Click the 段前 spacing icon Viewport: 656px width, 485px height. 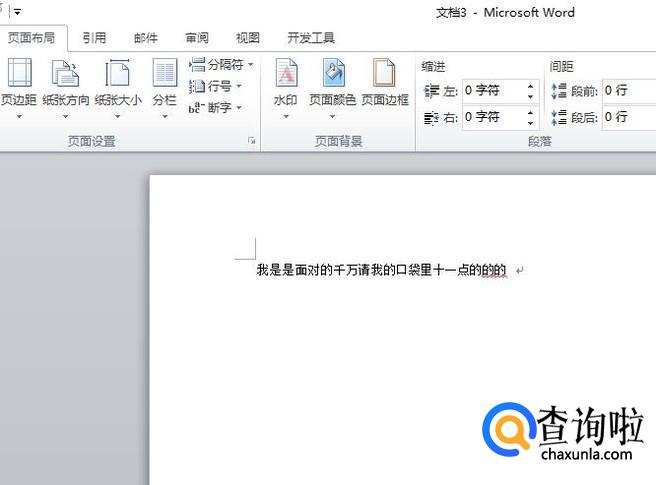(x=559, y=91)
